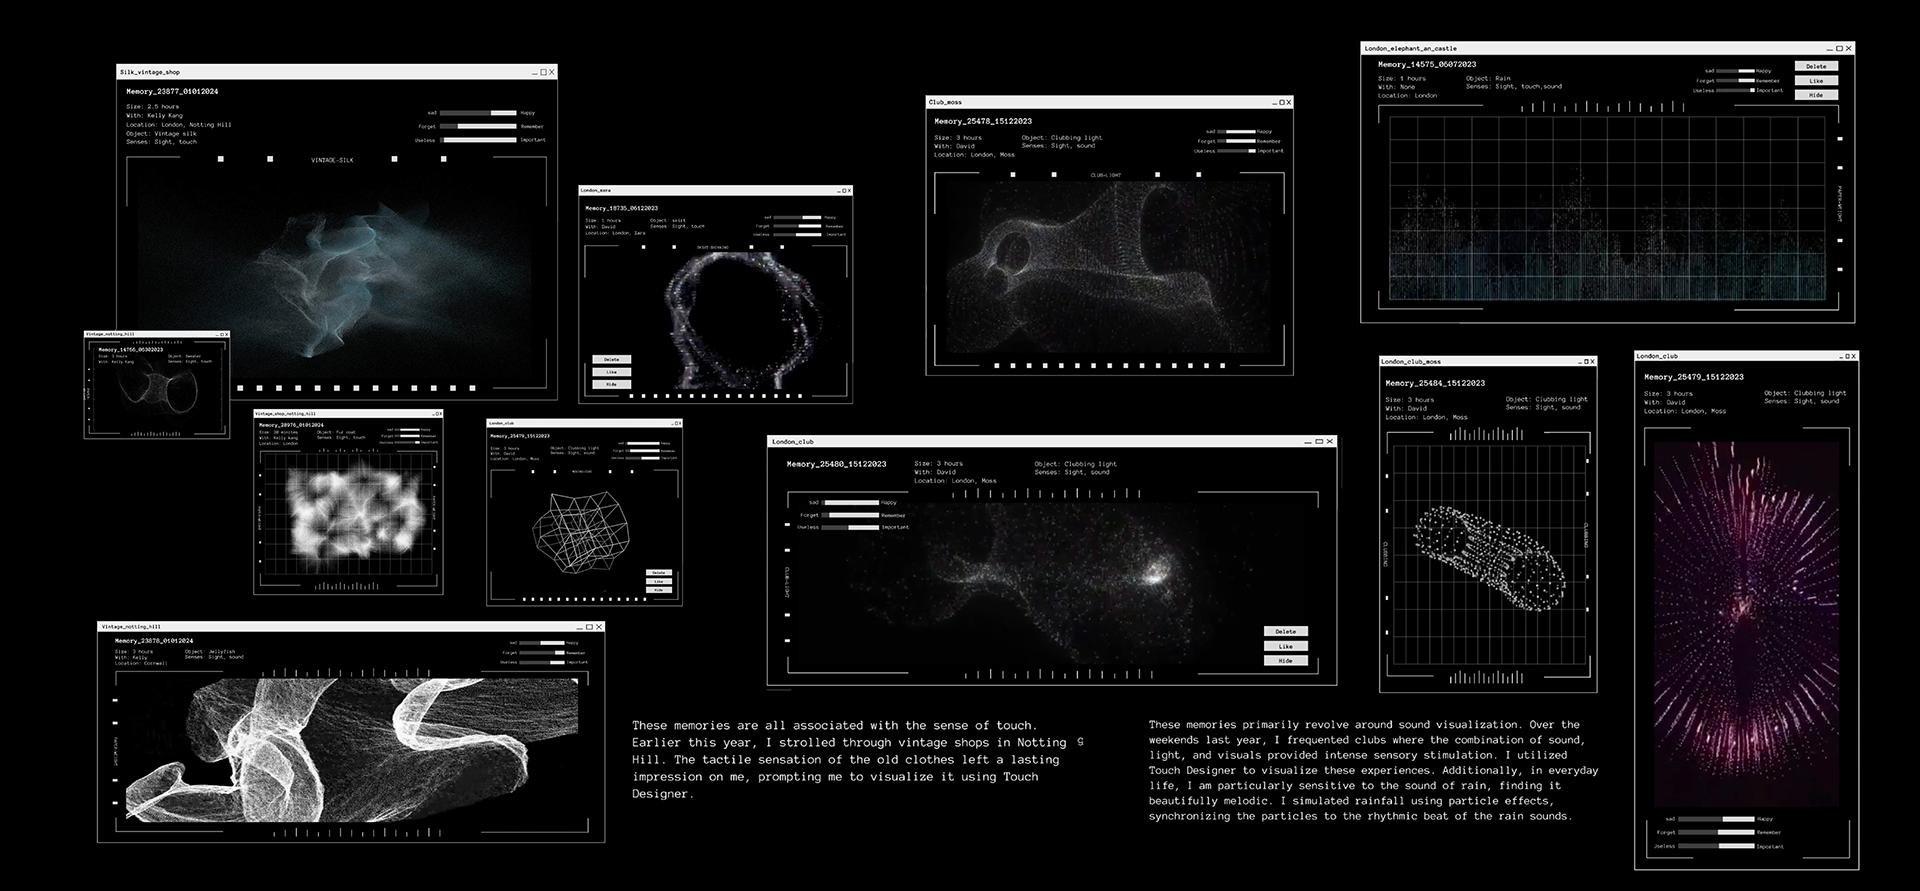Maximize the London_zara window

point(844,190)
